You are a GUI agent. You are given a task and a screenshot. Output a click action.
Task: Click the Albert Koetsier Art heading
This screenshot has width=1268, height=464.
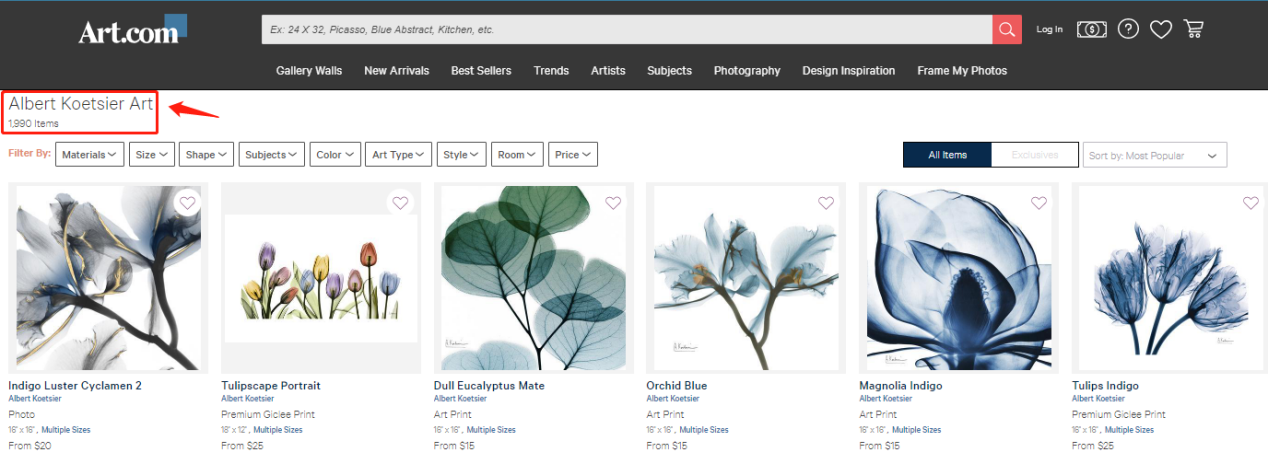(x=81, y=103)
